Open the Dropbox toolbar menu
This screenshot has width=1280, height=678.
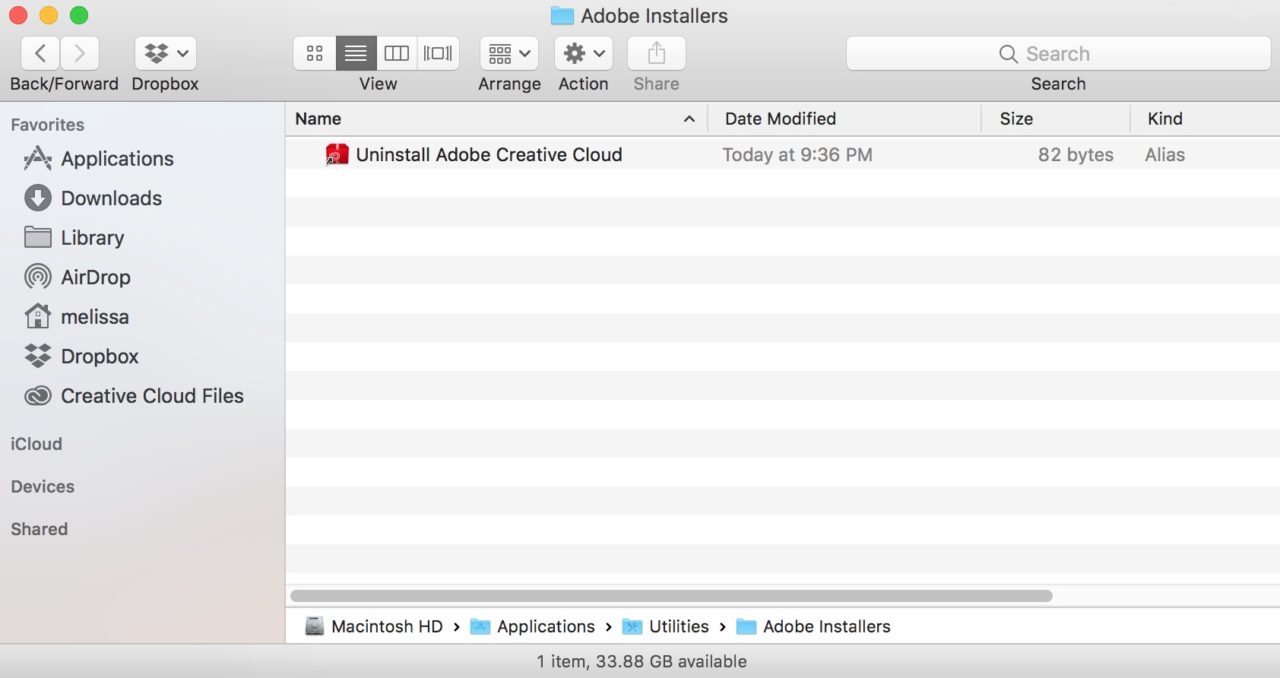point(165,53)
